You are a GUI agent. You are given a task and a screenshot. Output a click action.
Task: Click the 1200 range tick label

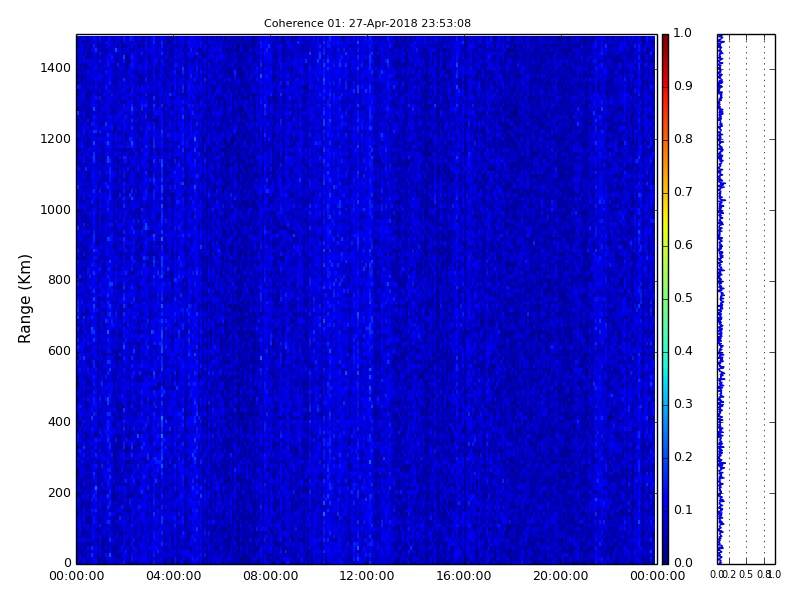click(56, 139)
